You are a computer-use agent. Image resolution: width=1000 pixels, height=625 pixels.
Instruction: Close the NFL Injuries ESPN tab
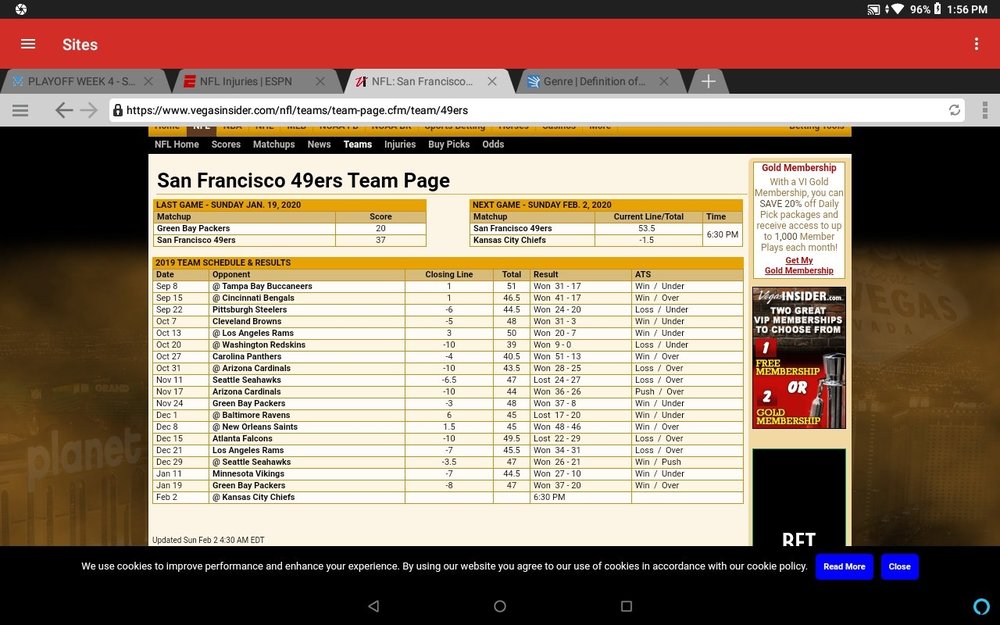coord(320,81)
